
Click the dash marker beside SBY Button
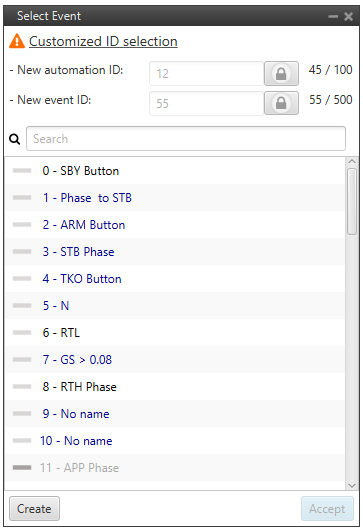click(22, 171)
